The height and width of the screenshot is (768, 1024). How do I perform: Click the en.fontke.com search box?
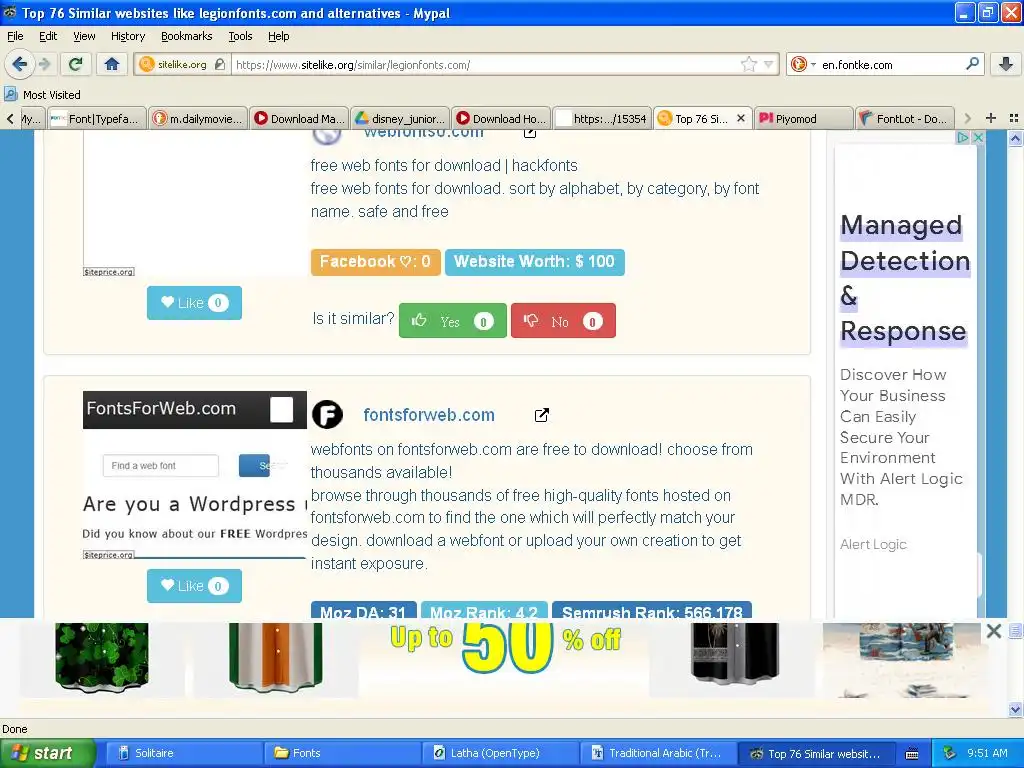coord(891,65)
